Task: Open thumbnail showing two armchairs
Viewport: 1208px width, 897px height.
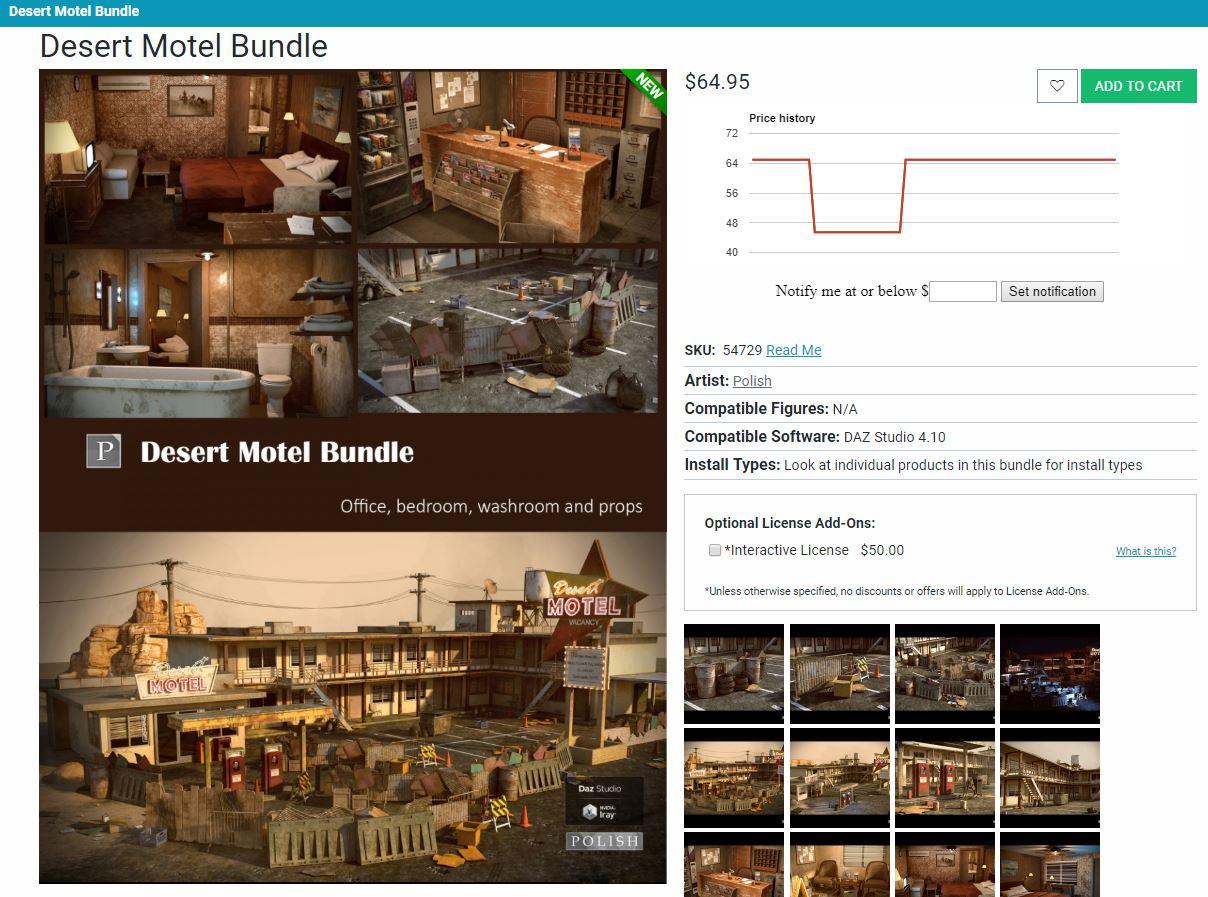Action: [x=840, y=864]
